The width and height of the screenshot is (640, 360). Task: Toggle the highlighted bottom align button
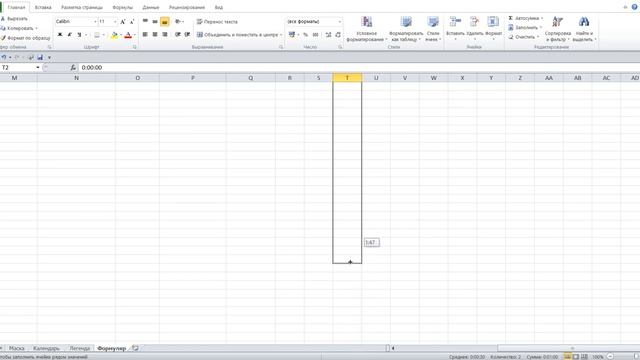[164, 22]
